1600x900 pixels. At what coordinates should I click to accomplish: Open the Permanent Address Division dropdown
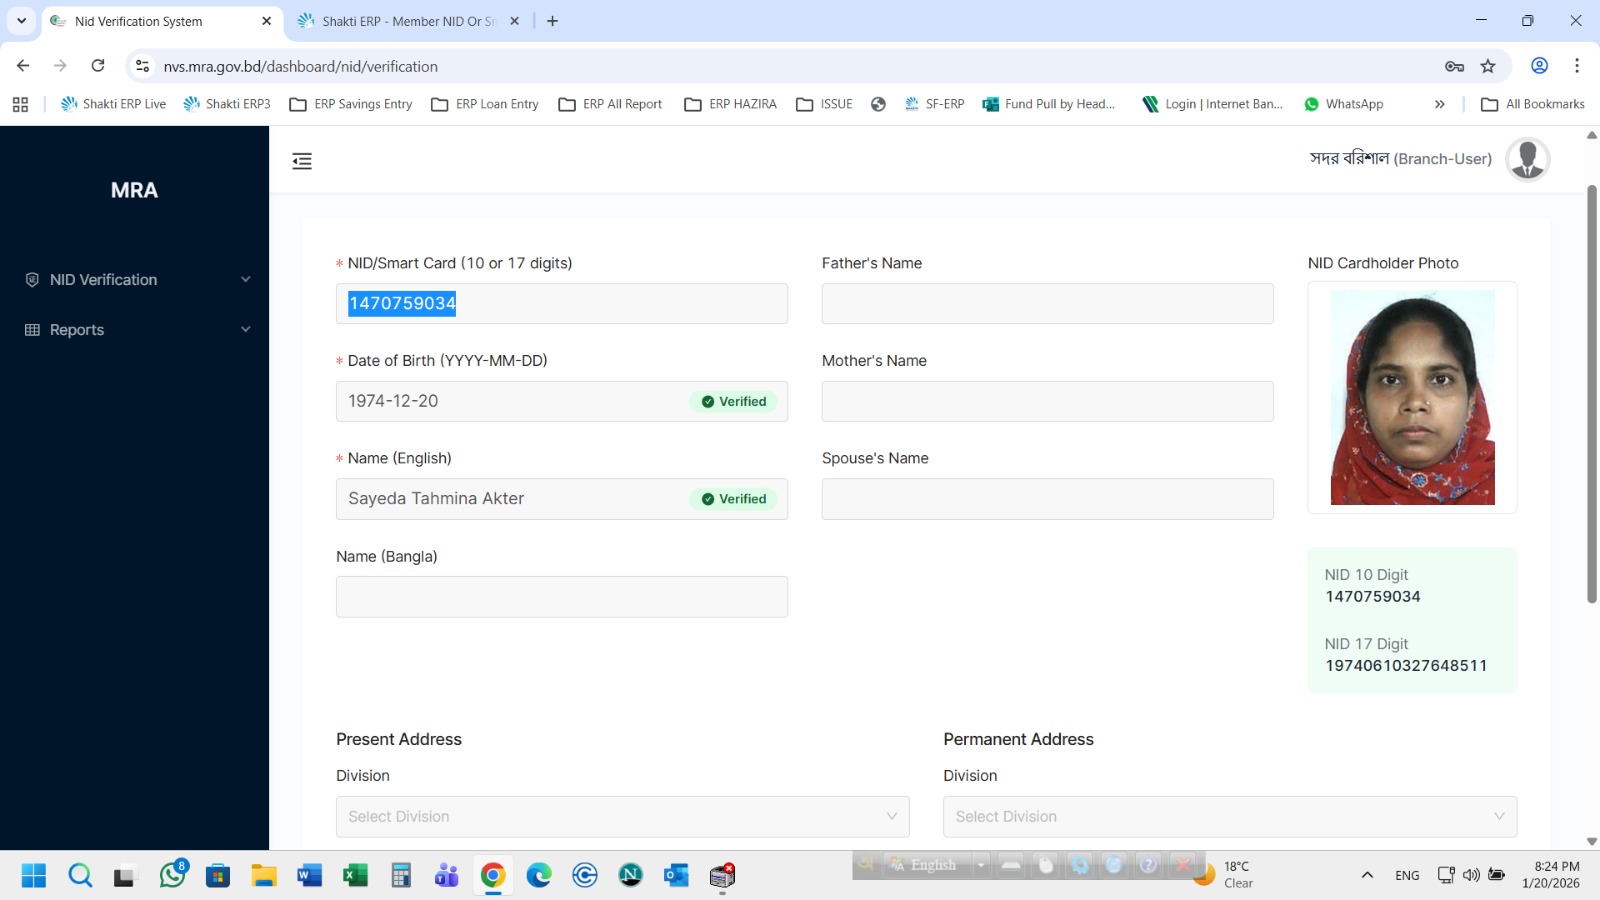[x=1229, y=817]
